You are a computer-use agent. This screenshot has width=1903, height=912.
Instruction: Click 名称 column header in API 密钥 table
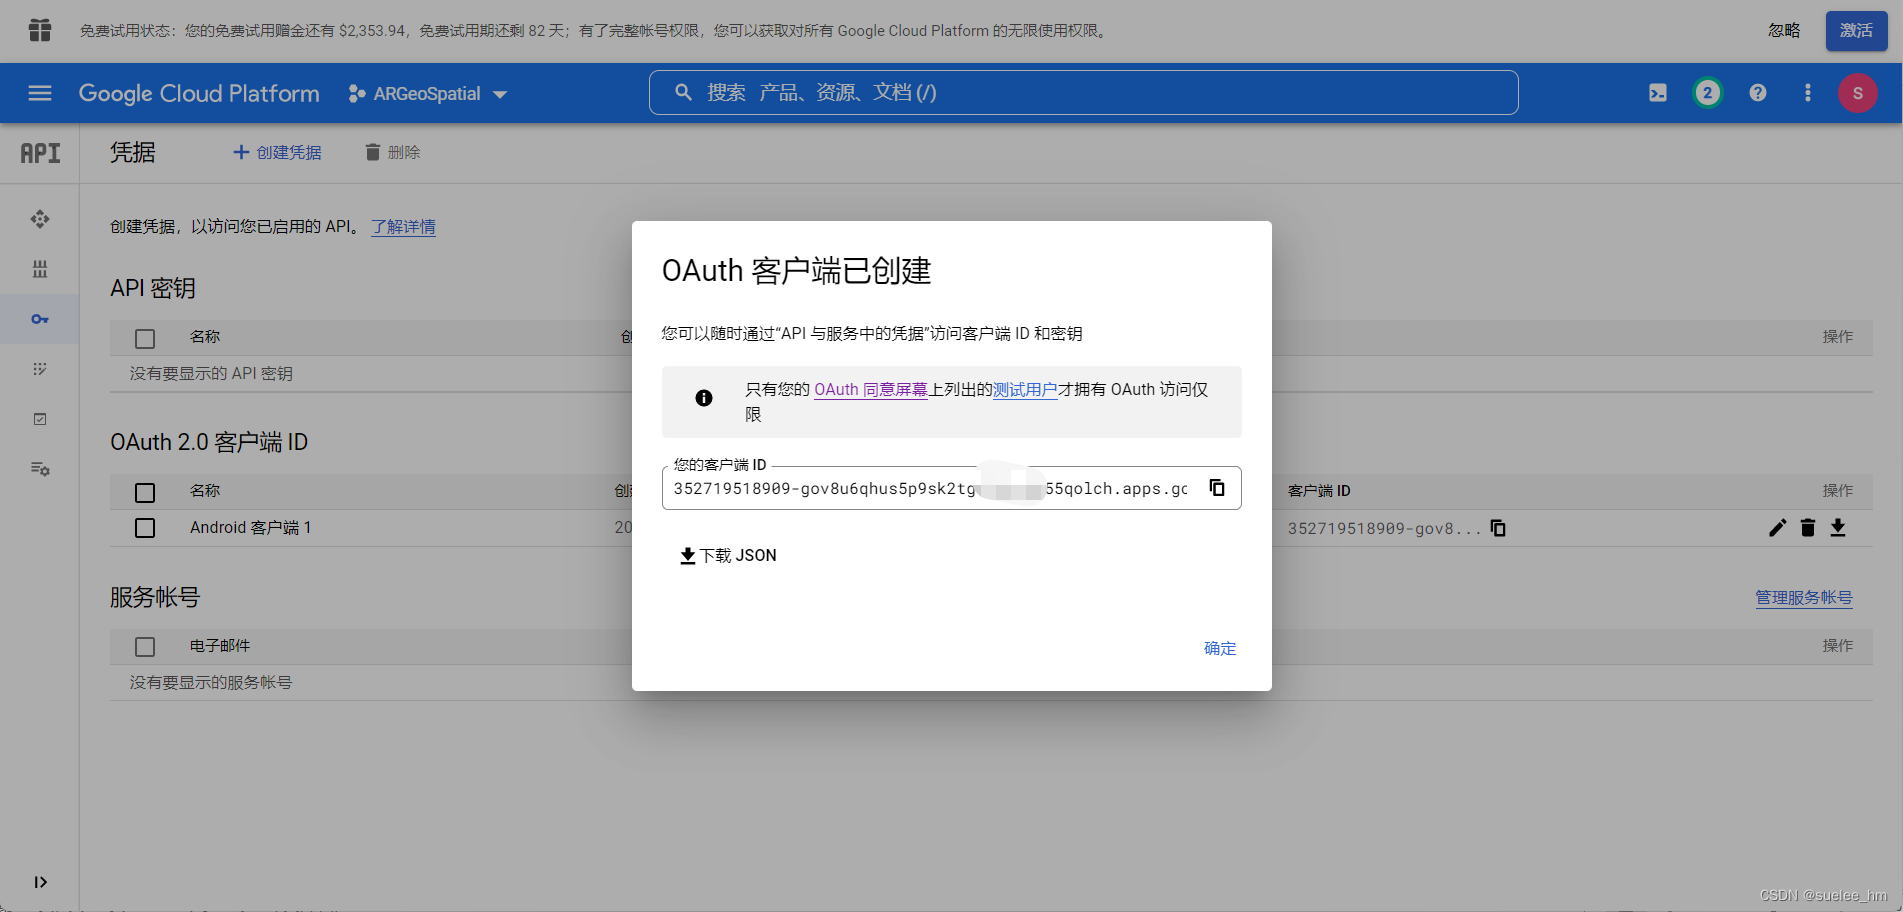(x=205, y=337)
